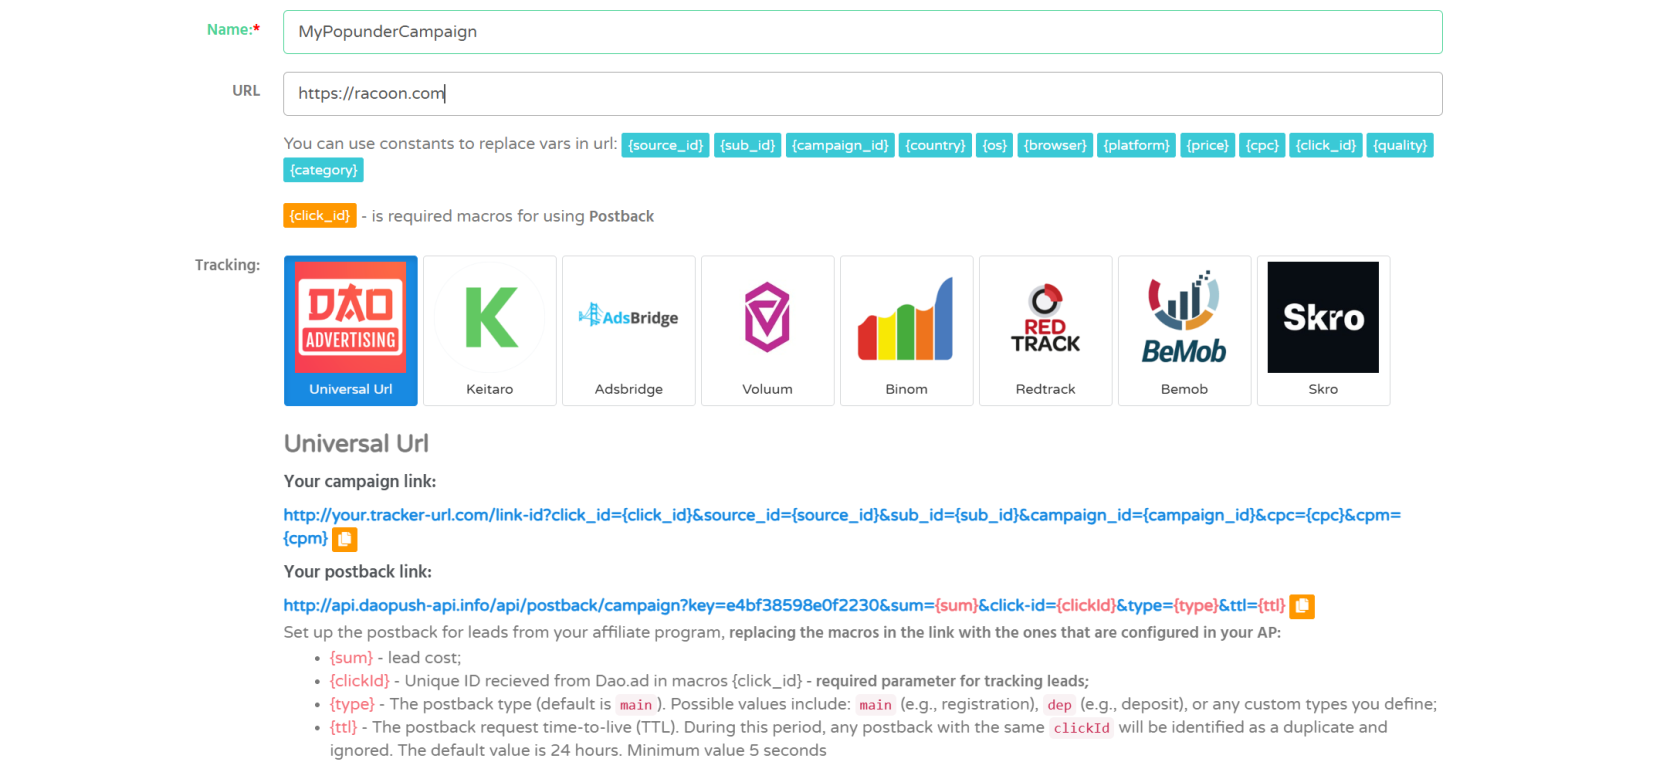Insert the {cpc} constant tag
This screenshot has height=779, width=1680.
point(1262,145)
